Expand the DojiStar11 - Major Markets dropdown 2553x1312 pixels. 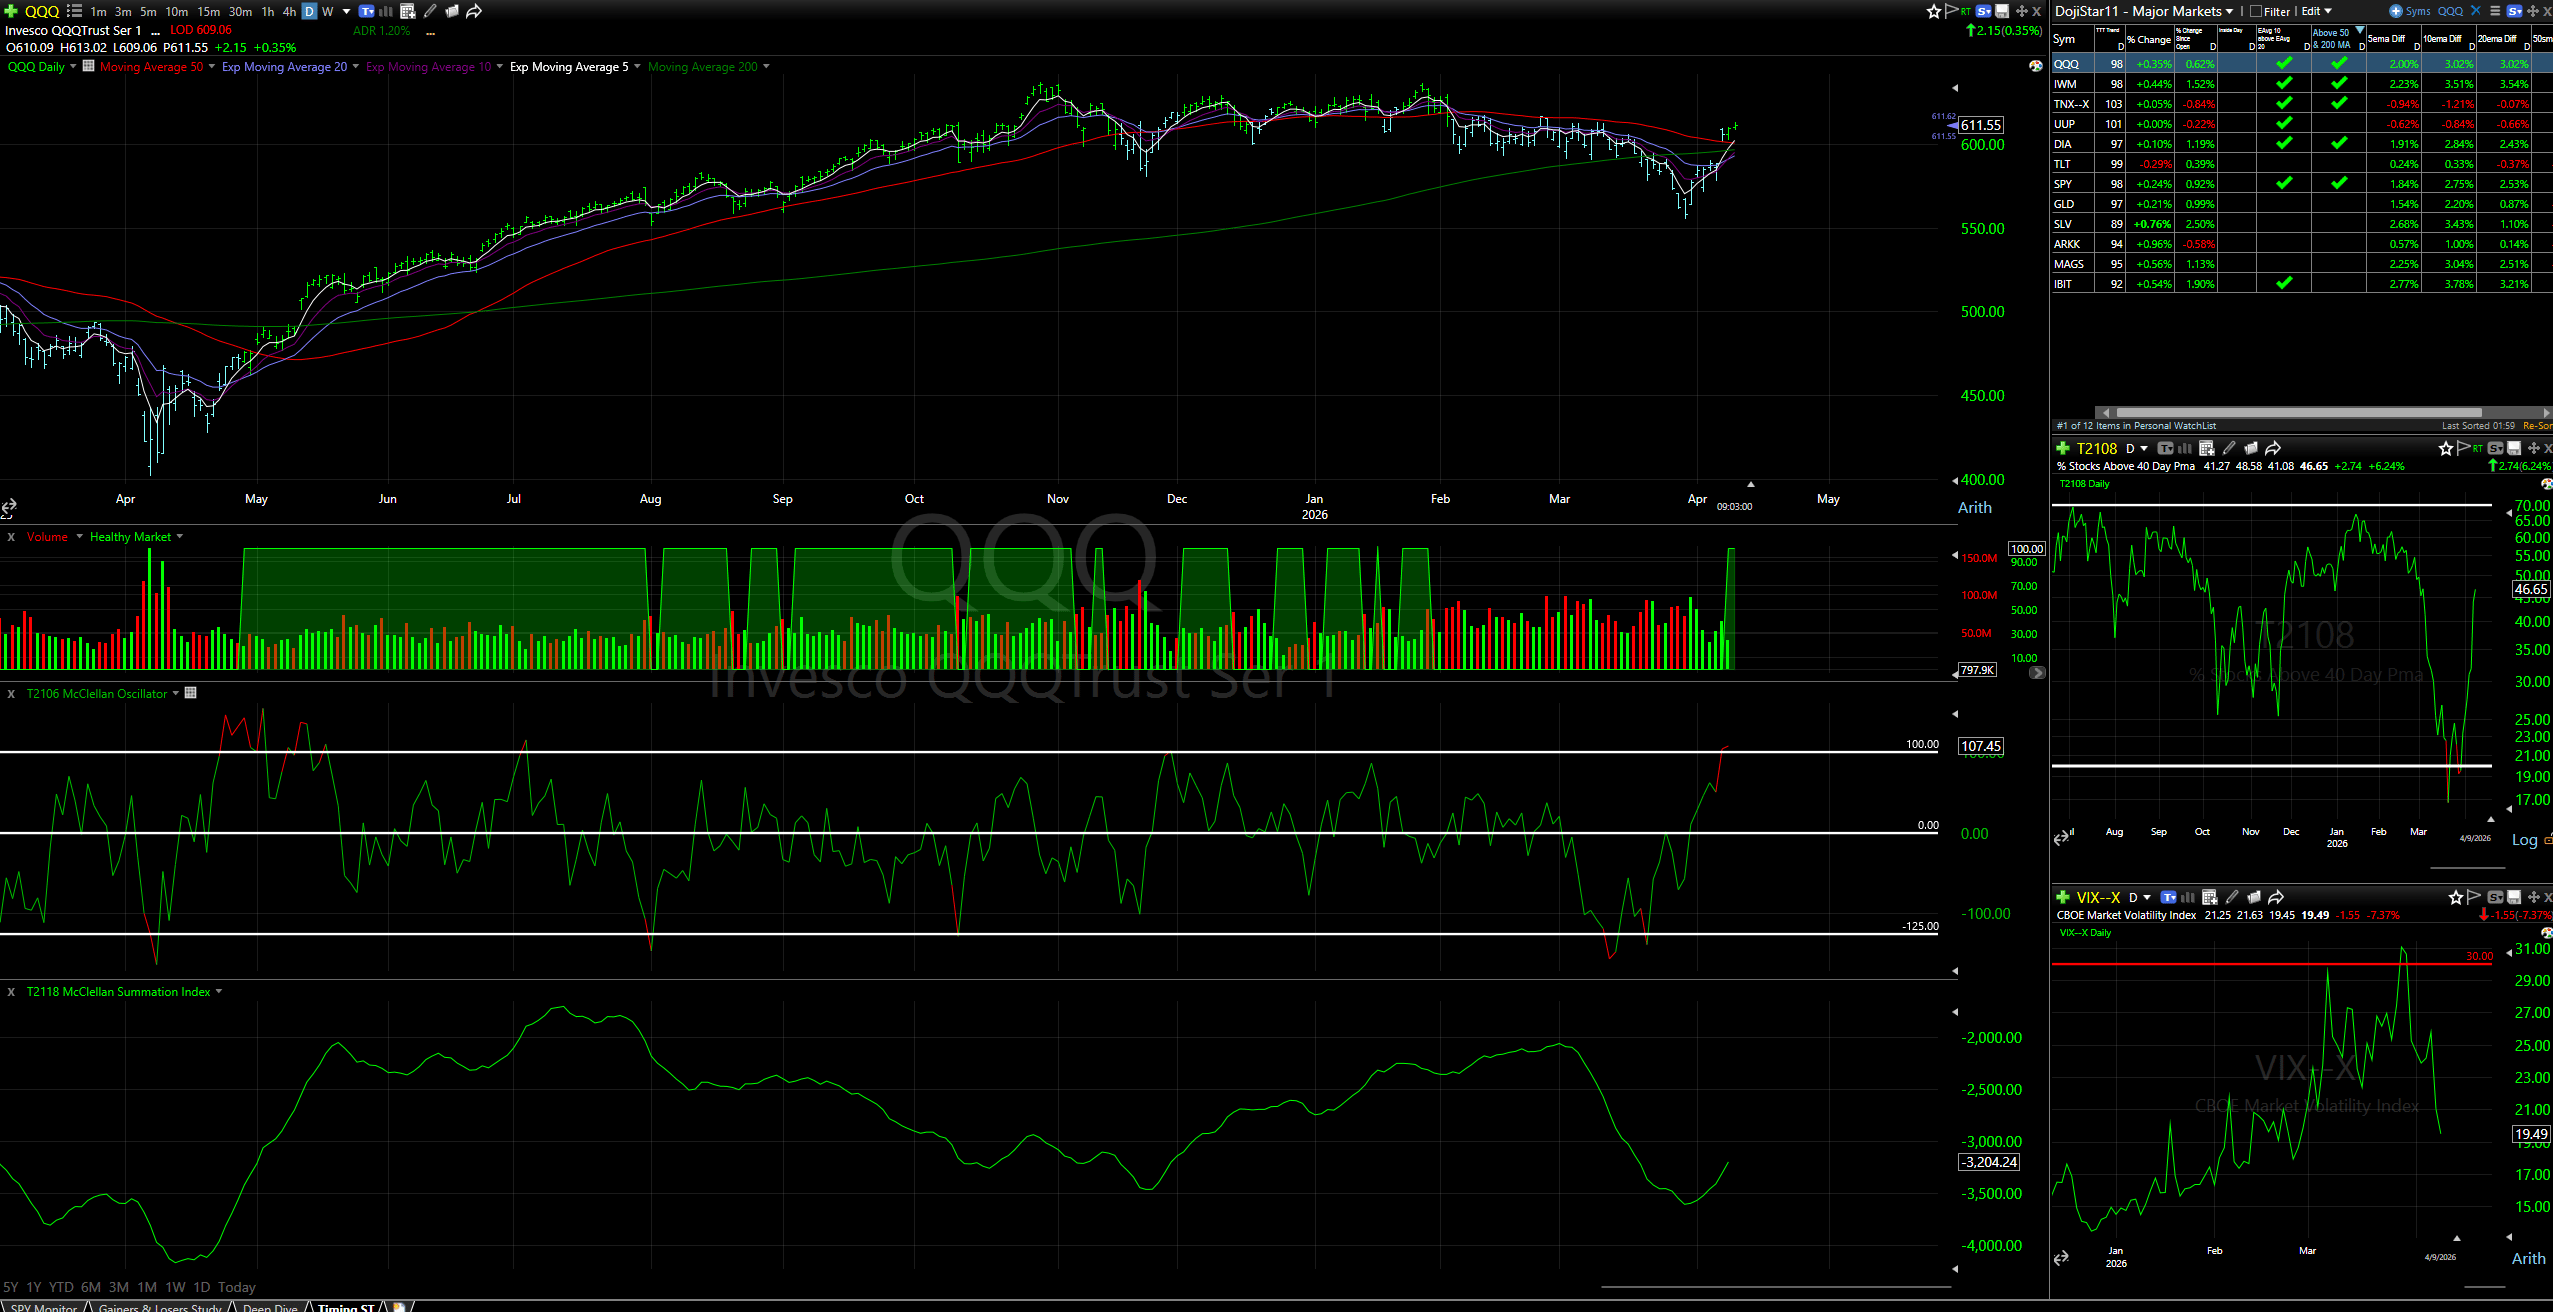point(2229,11)
